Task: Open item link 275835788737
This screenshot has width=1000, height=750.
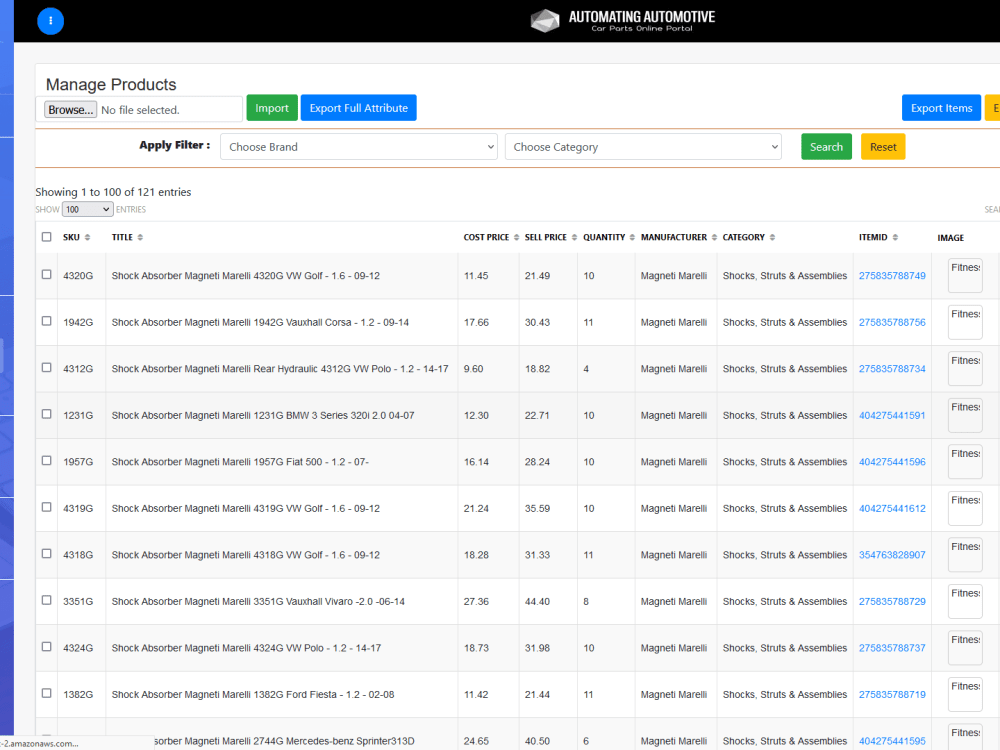Action: [892, 649]
